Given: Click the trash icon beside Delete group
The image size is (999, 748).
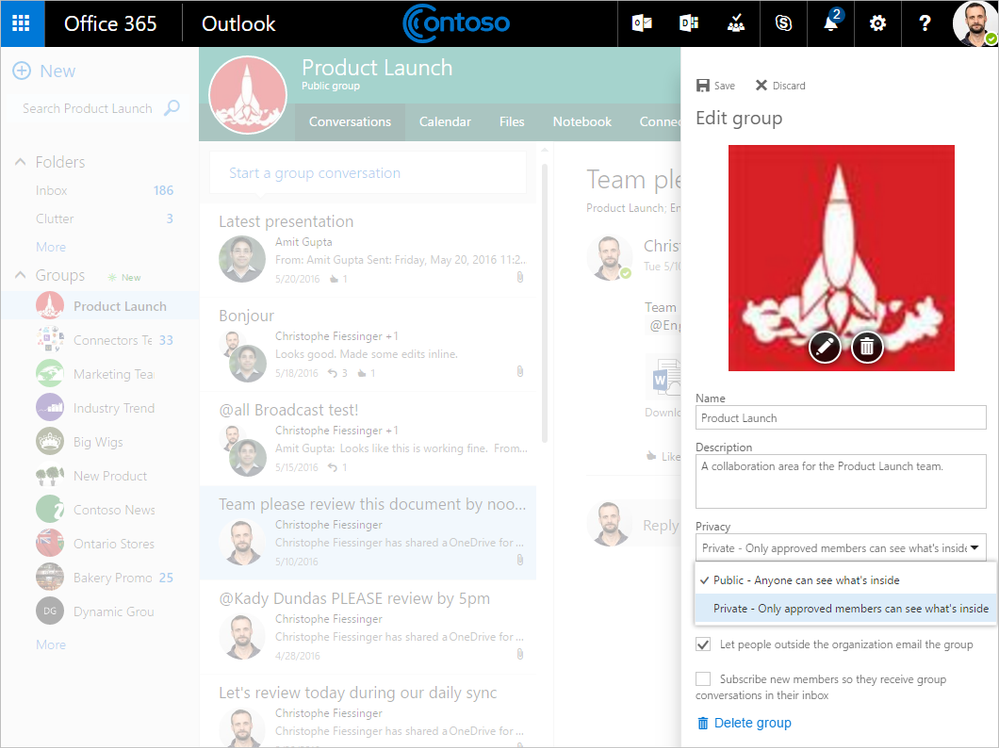Looking at the screenshot, I should (x=703, y=723).
